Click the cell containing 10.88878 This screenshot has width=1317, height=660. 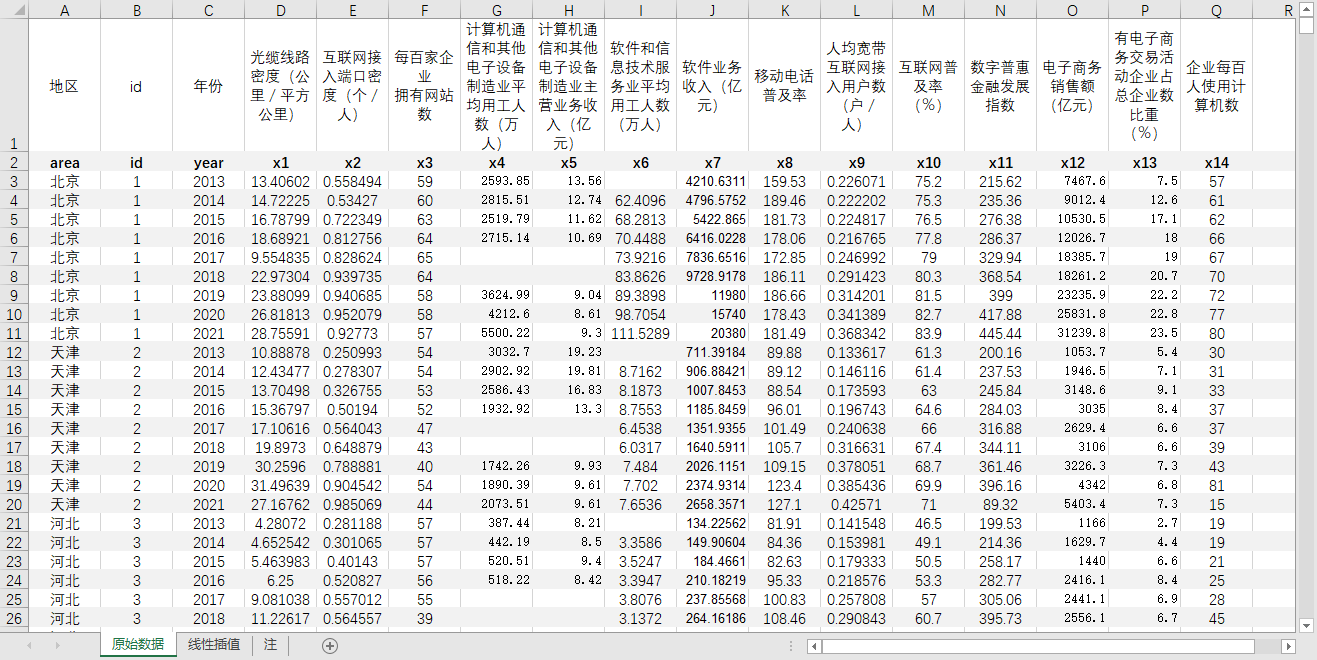281,352
